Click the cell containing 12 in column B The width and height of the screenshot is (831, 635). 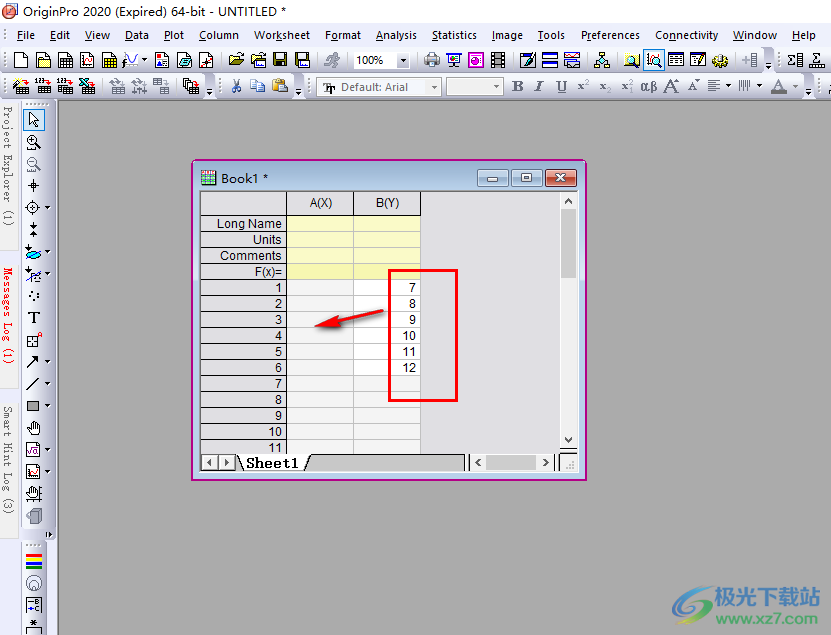pyautogui.click(x=387, y=367)
